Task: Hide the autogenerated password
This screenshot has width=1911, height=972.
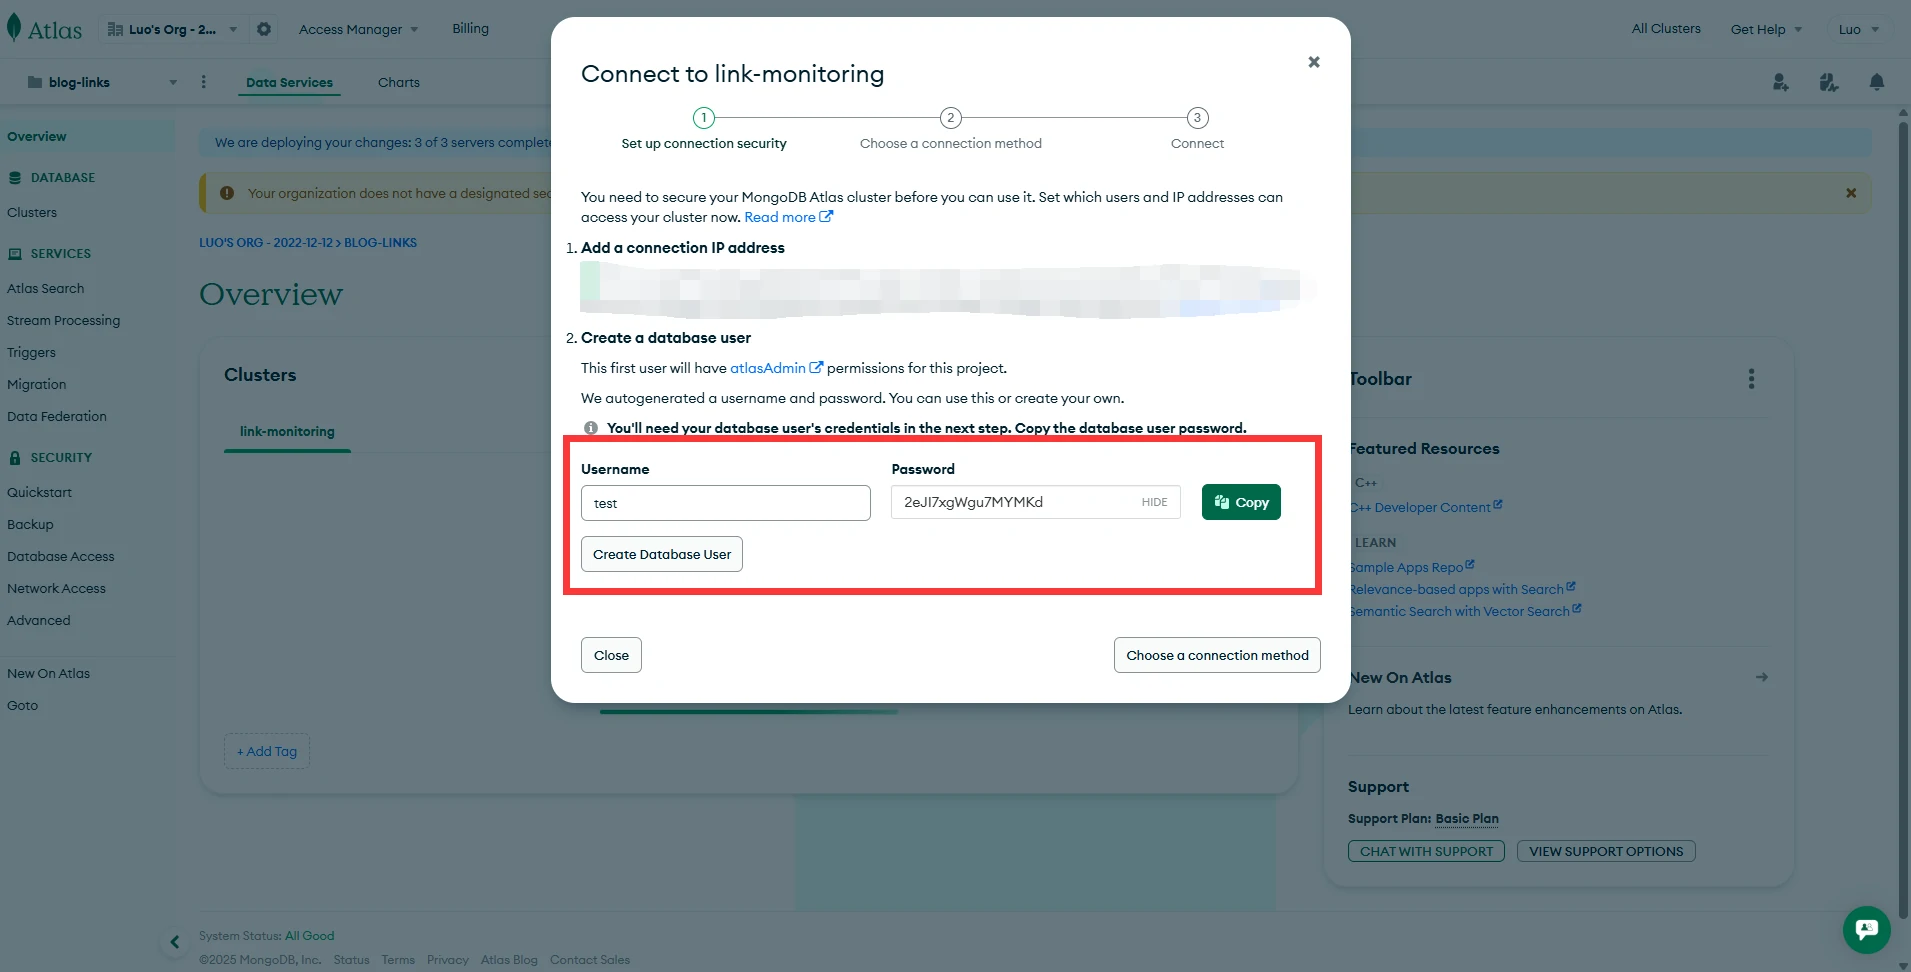Action: coord(1154,502)
